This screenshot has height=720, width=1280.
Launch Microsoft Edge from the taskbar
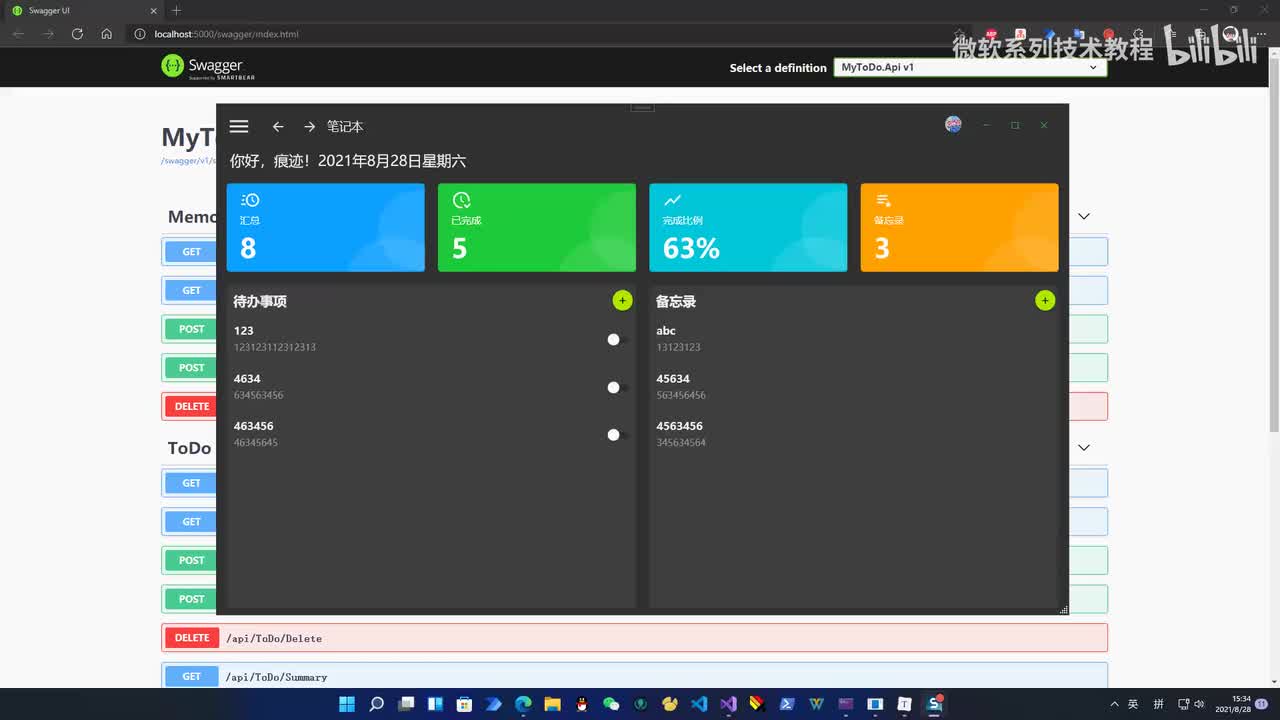523,704
